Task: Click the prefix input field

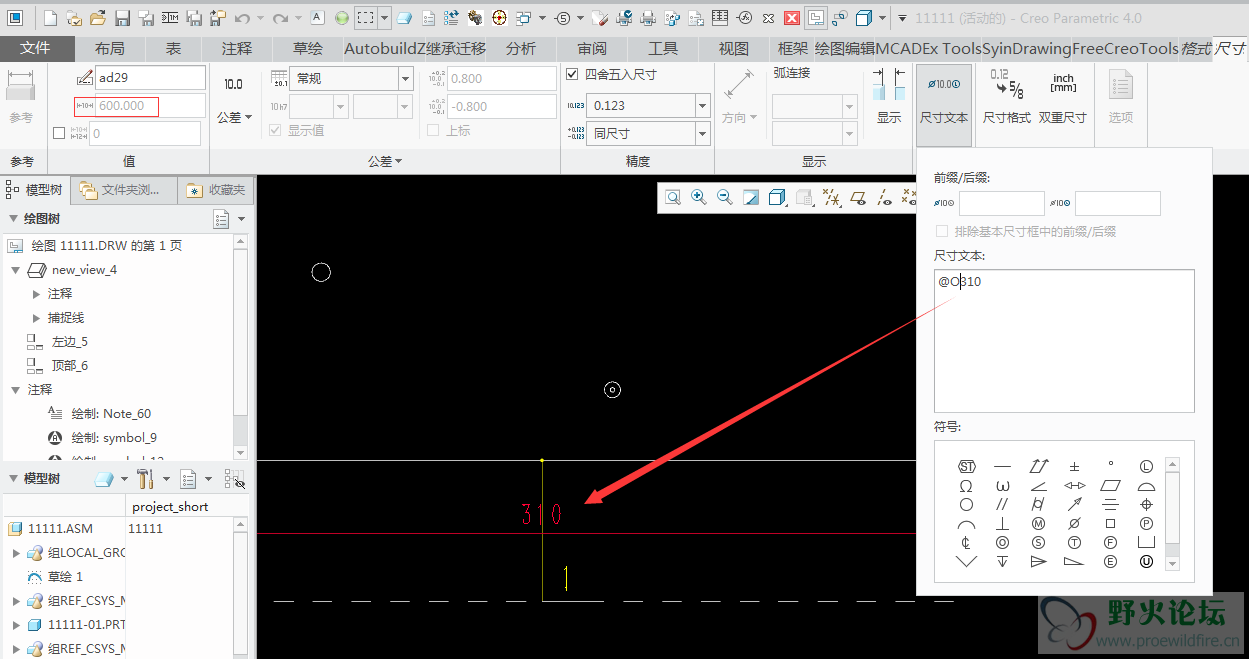Action: pos(1001,203)
